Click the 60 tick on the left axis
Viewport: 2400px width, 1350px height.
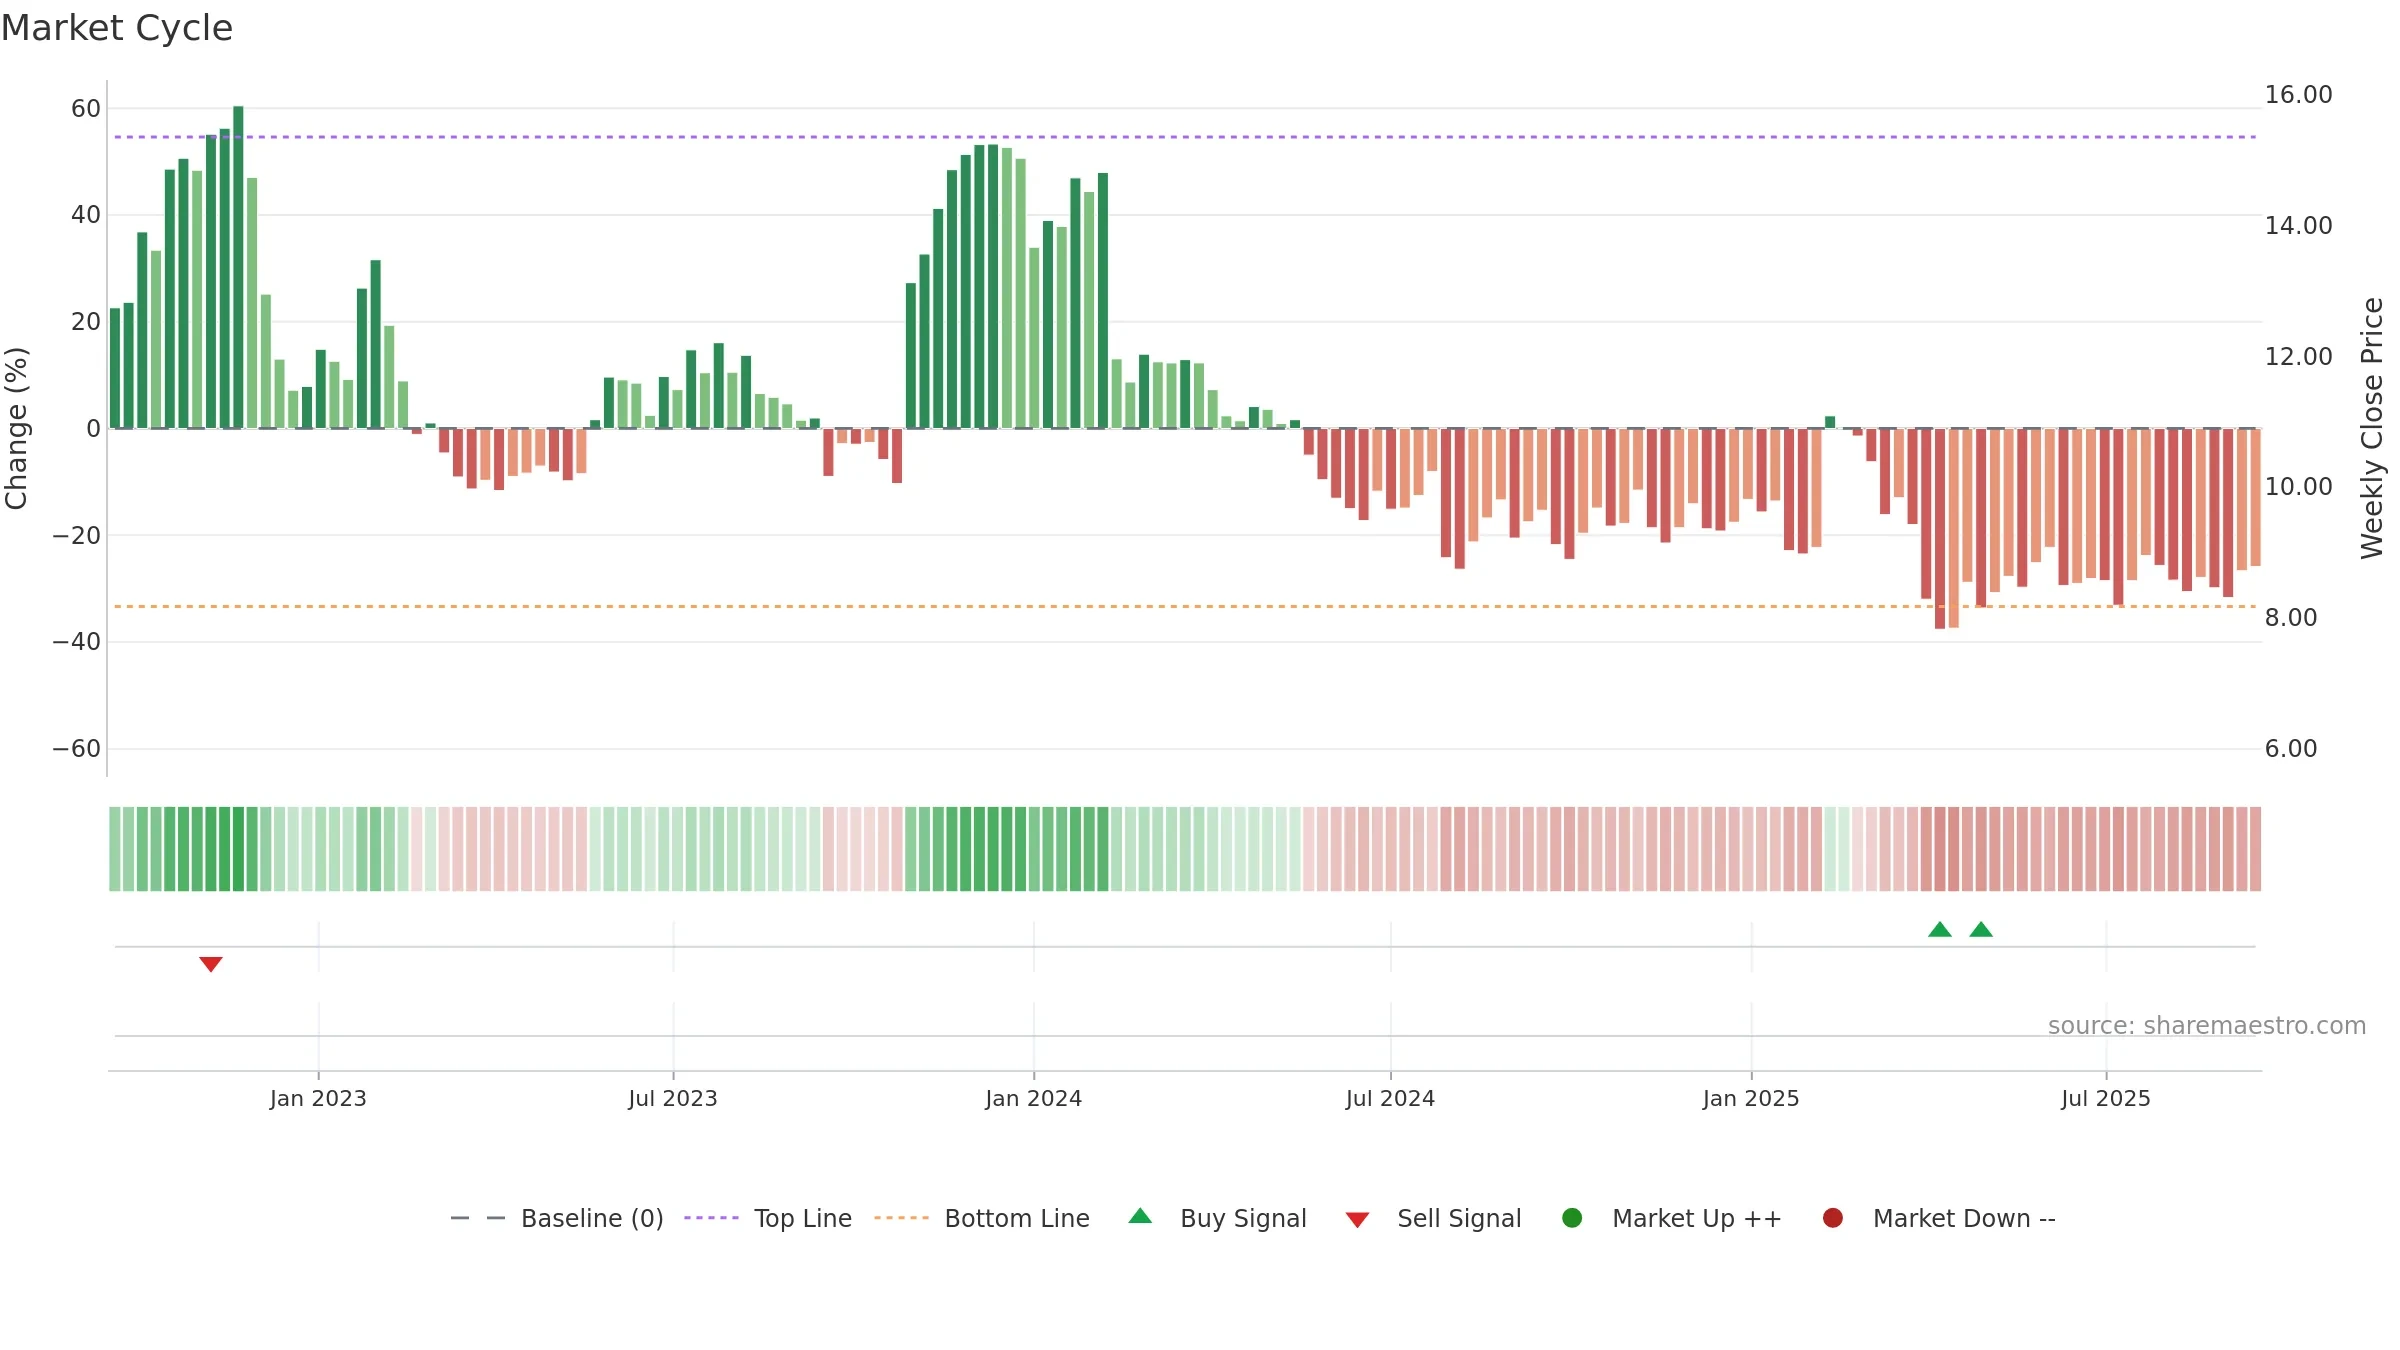pos(86,108)
